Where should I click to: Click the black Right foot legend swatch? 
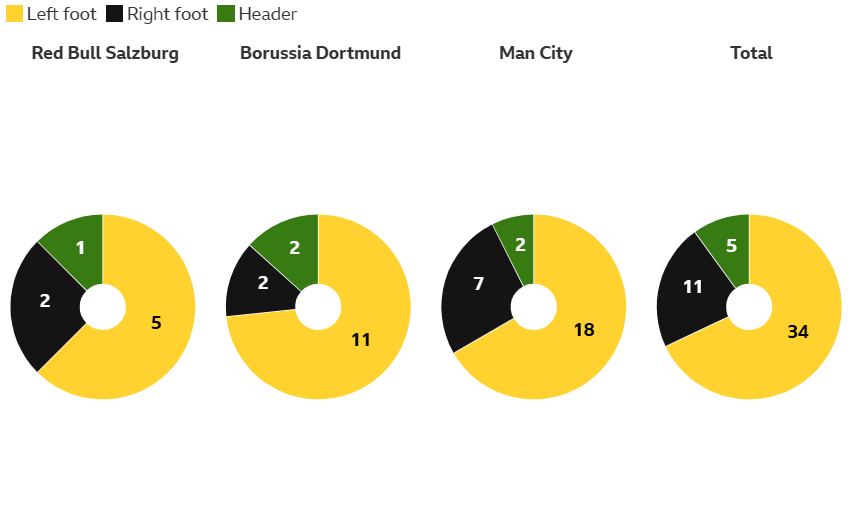click(115, 14)
